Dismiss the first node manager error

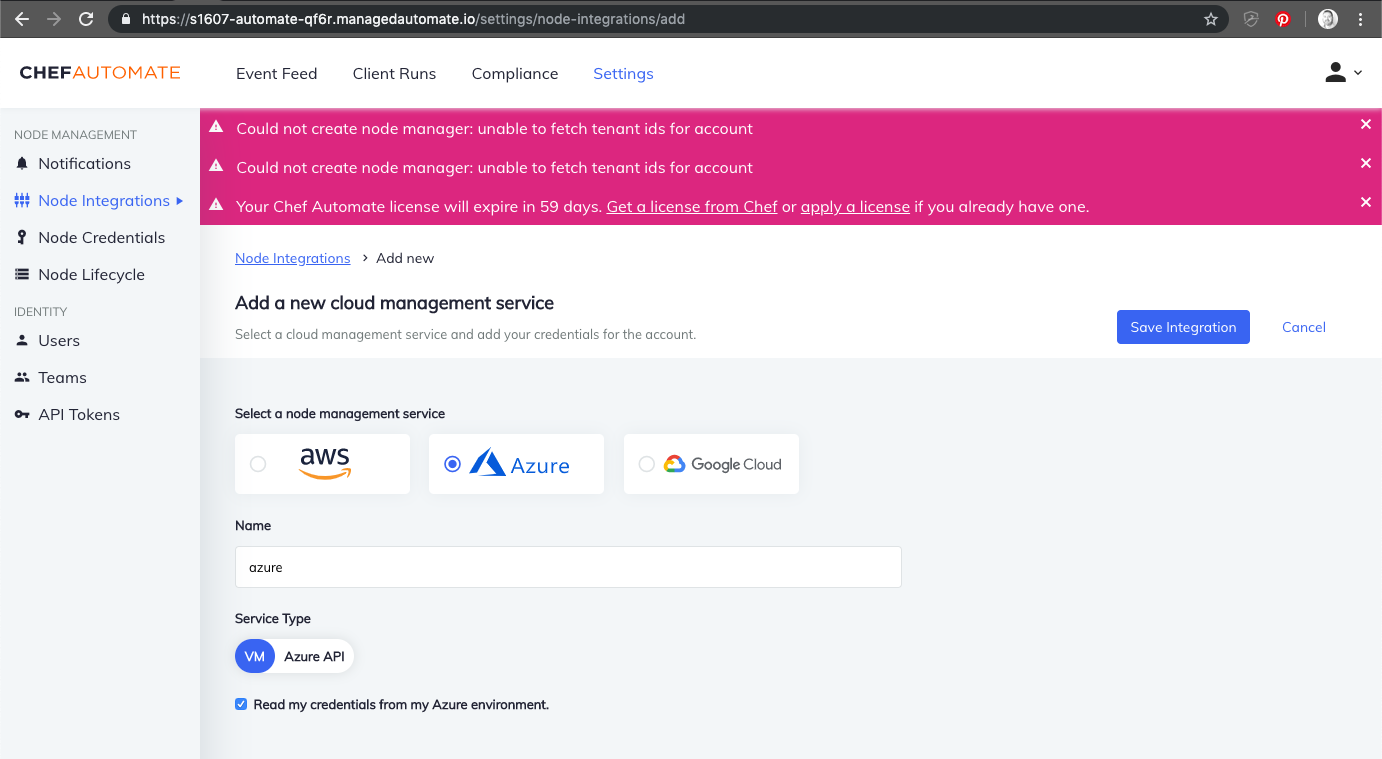(x=1365, y=124)
